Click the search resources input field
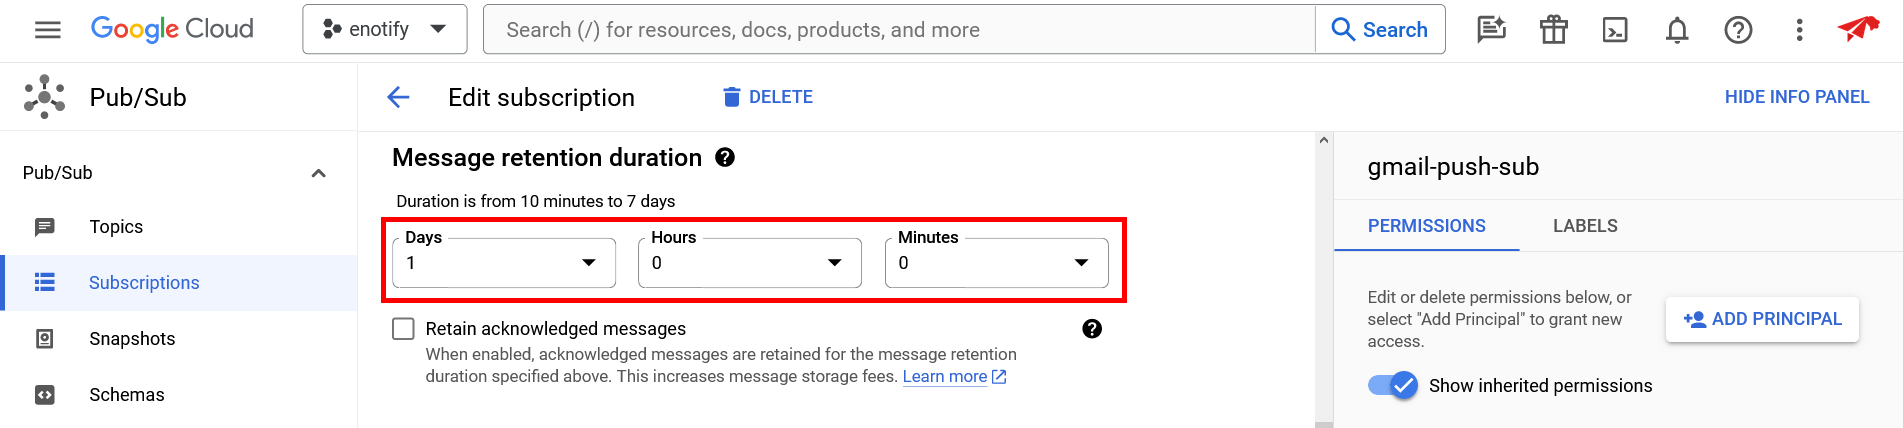The height and width of the screenshot is (428, 1903). coord(898,30)
